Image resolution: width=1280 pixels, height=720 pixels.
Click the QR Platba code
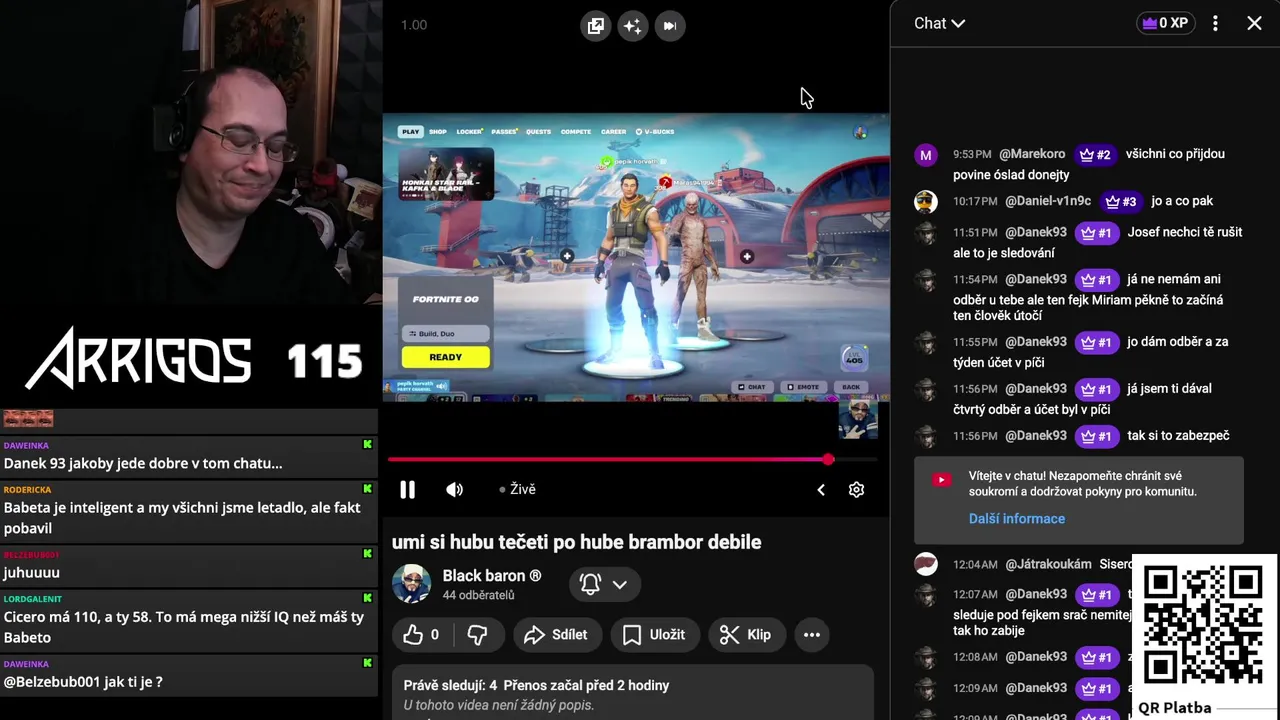point(1203,625)
